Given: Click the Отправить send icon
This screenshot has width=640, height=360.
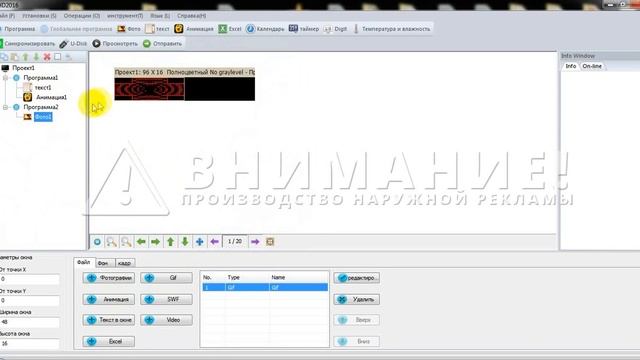Looking at the screenshot, I should (147, 44).
